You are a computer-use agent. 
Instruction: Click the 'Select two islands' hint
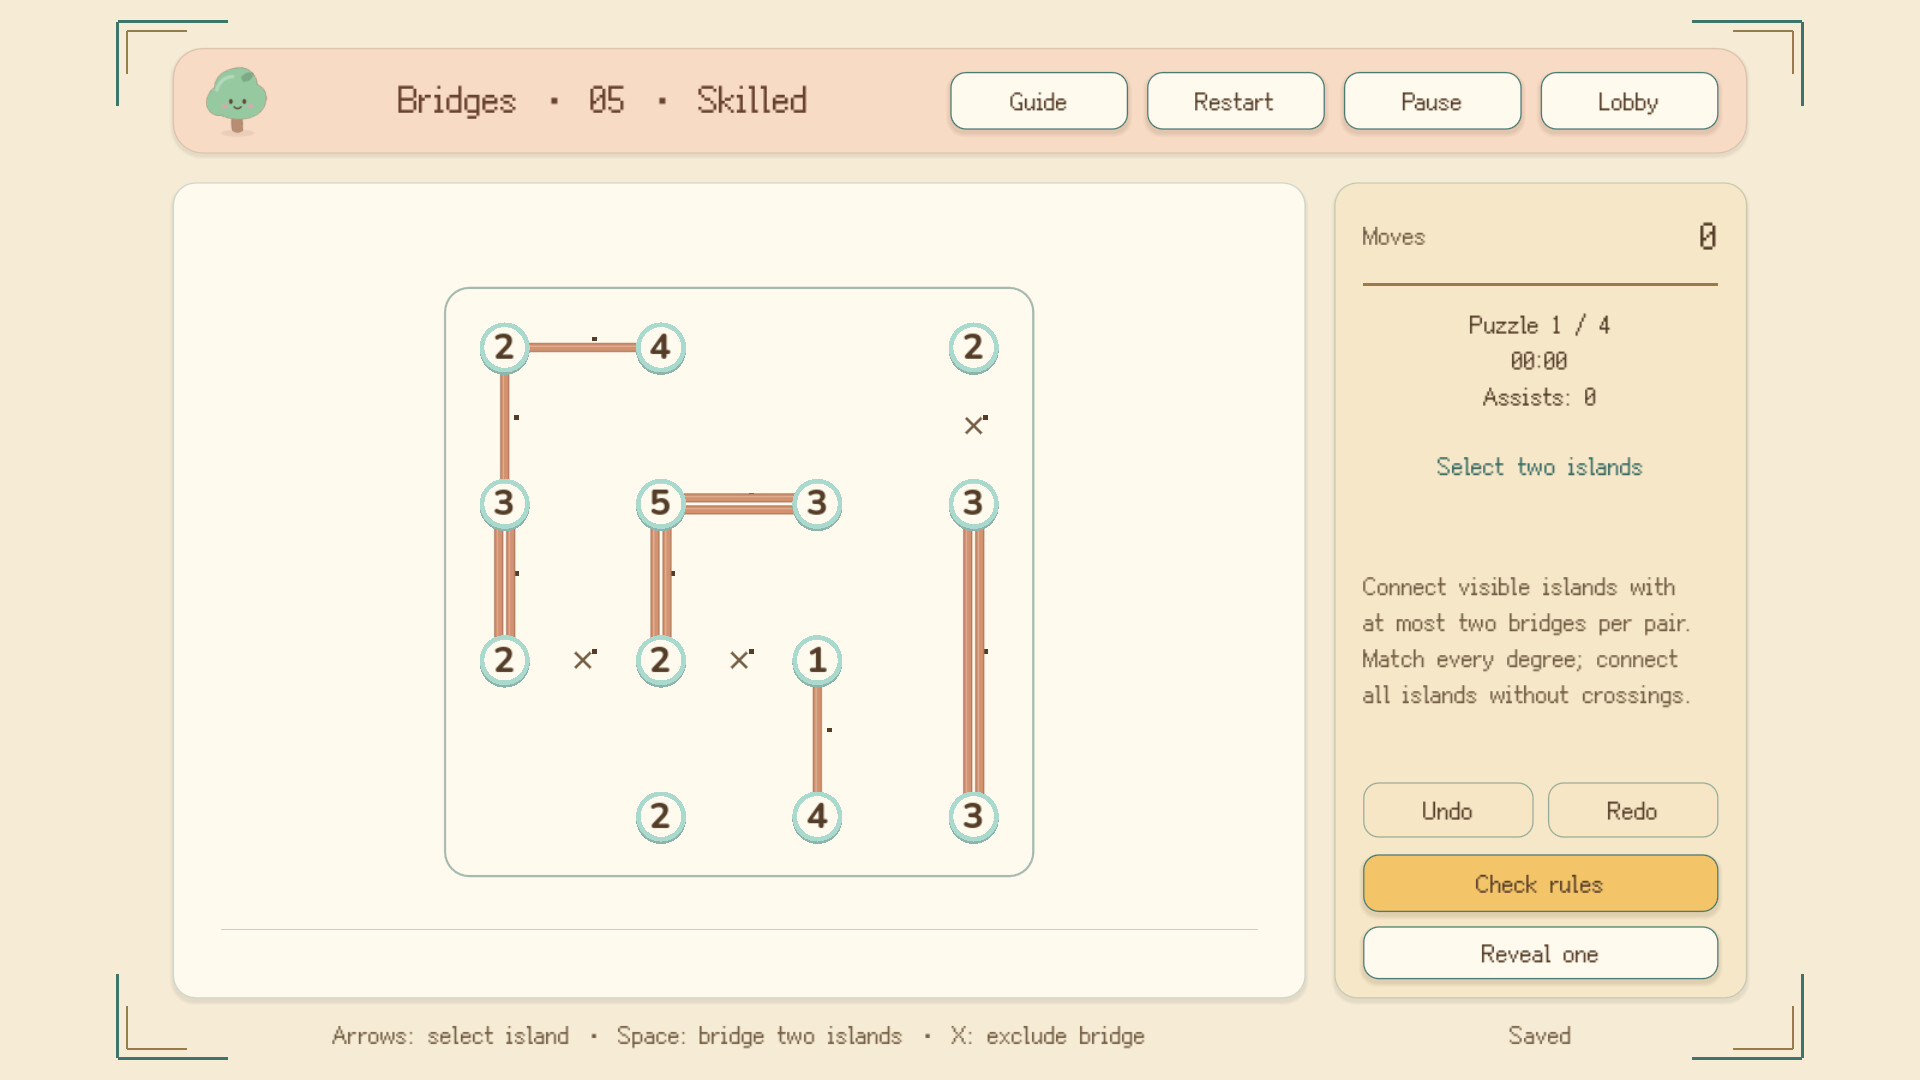(x=1539, y=467)
